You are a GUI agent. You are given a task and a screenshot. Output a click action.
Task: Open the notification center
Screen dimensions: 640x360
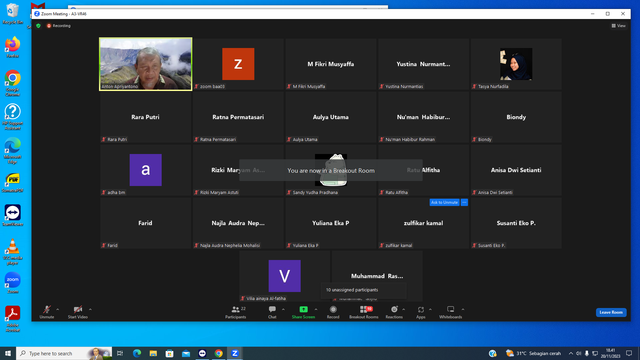point(629,353)
